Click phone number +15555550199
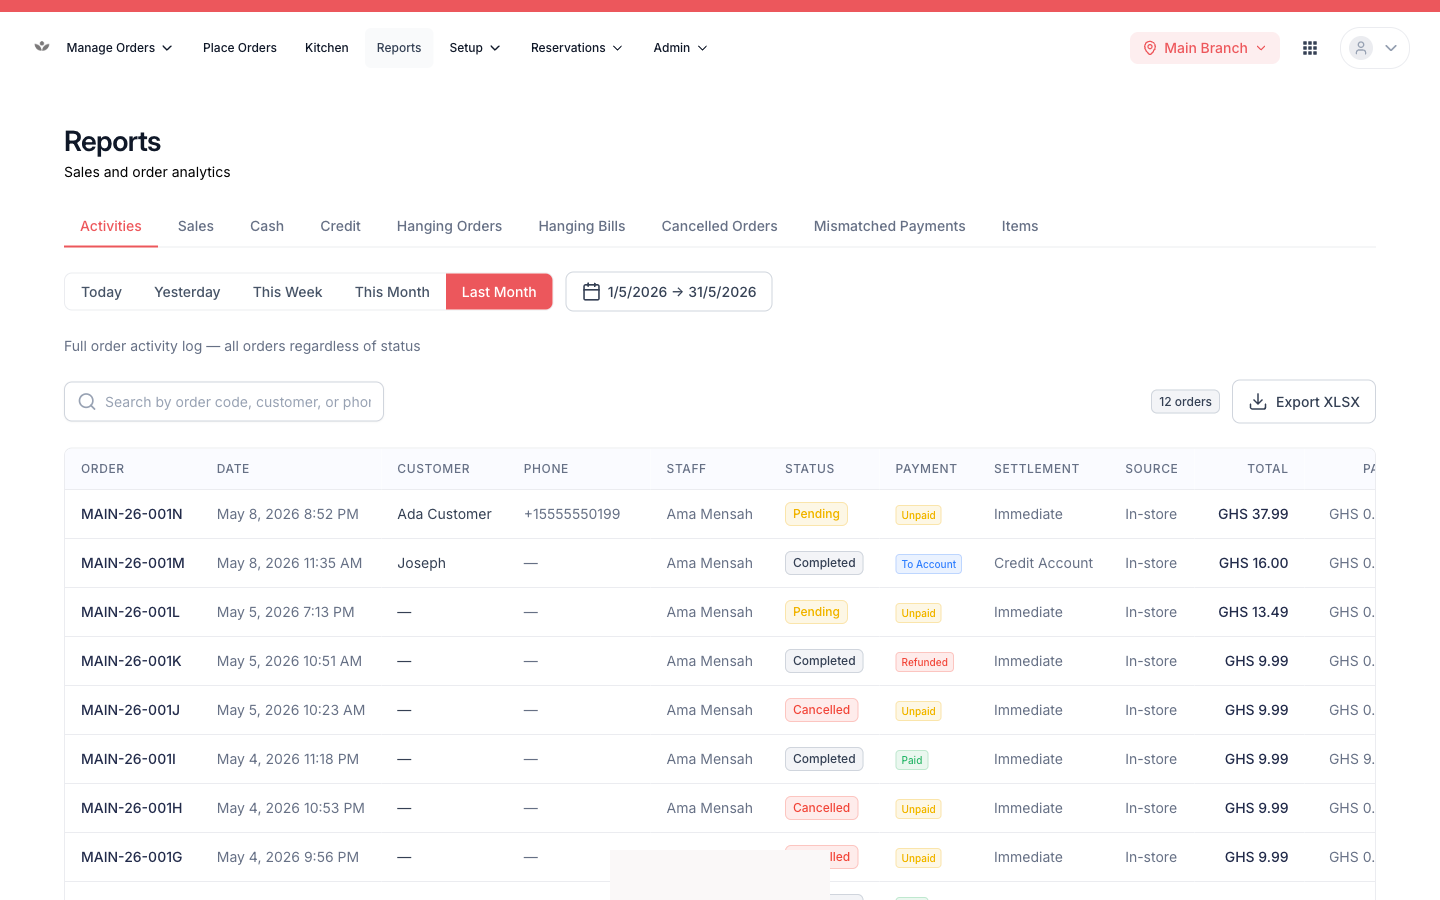1440x900 pixels. pyautogui.click(x=572, y=514)
